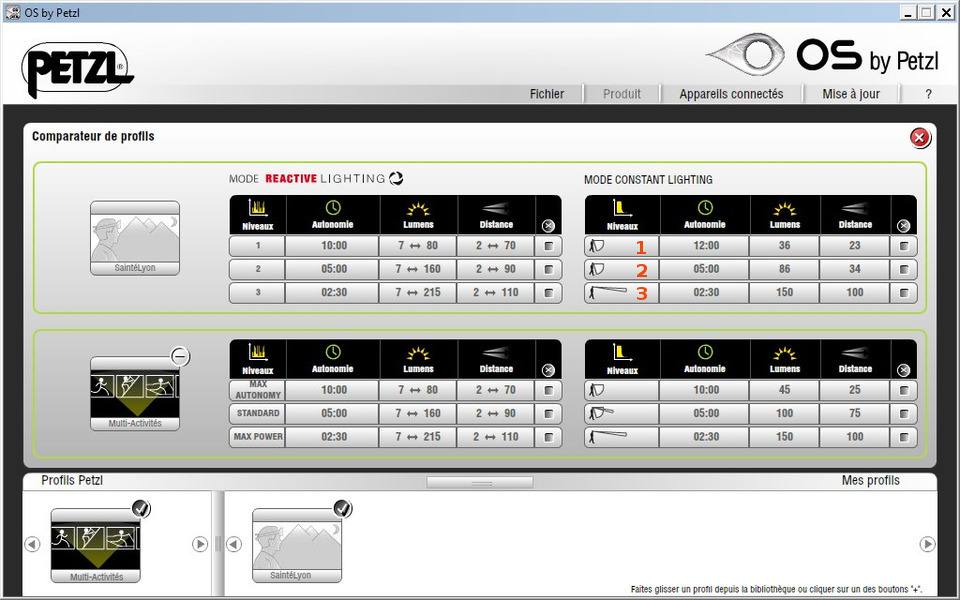Click SaintéLyon reactive Lumens sun icon
960x600 pixels.
pyautogui.click(x=418, y=209)
